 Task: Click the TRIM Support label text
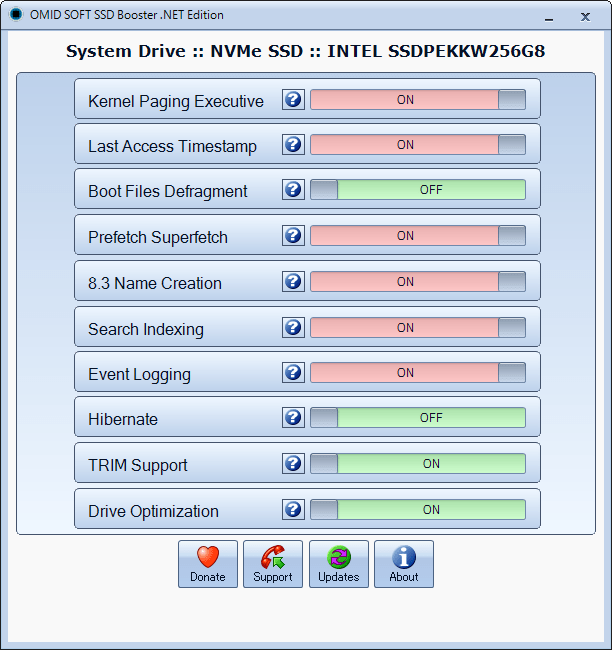138,466
